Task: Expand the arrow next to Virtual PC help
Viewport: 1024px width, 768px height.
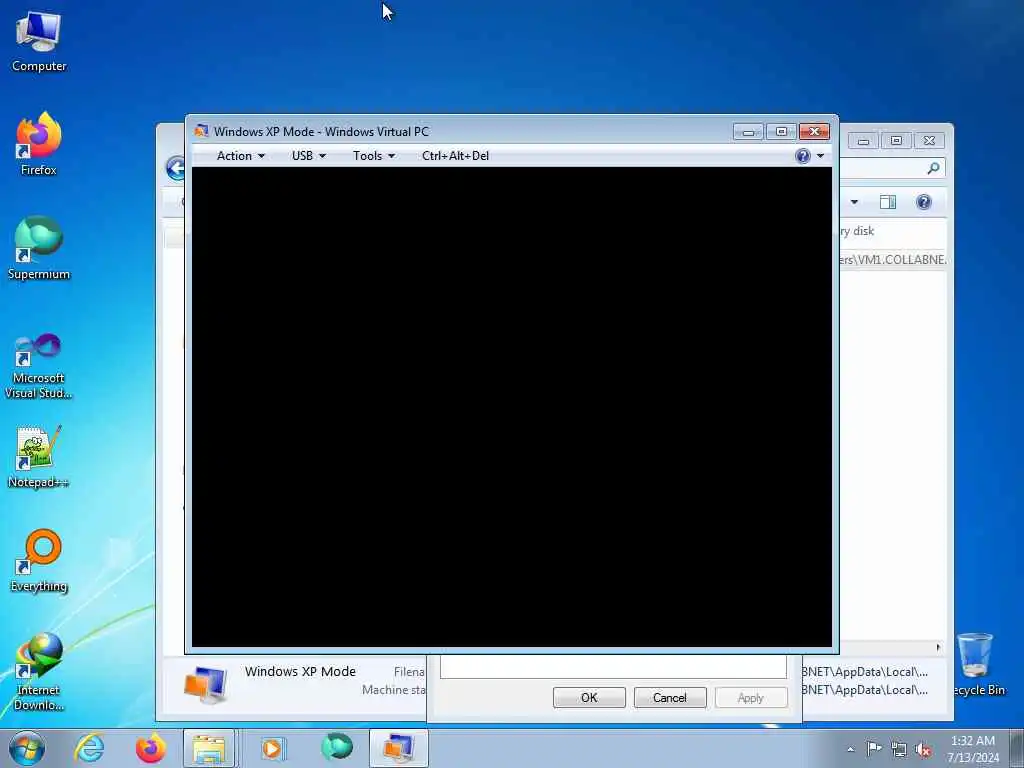Action: tap(820, 156)
